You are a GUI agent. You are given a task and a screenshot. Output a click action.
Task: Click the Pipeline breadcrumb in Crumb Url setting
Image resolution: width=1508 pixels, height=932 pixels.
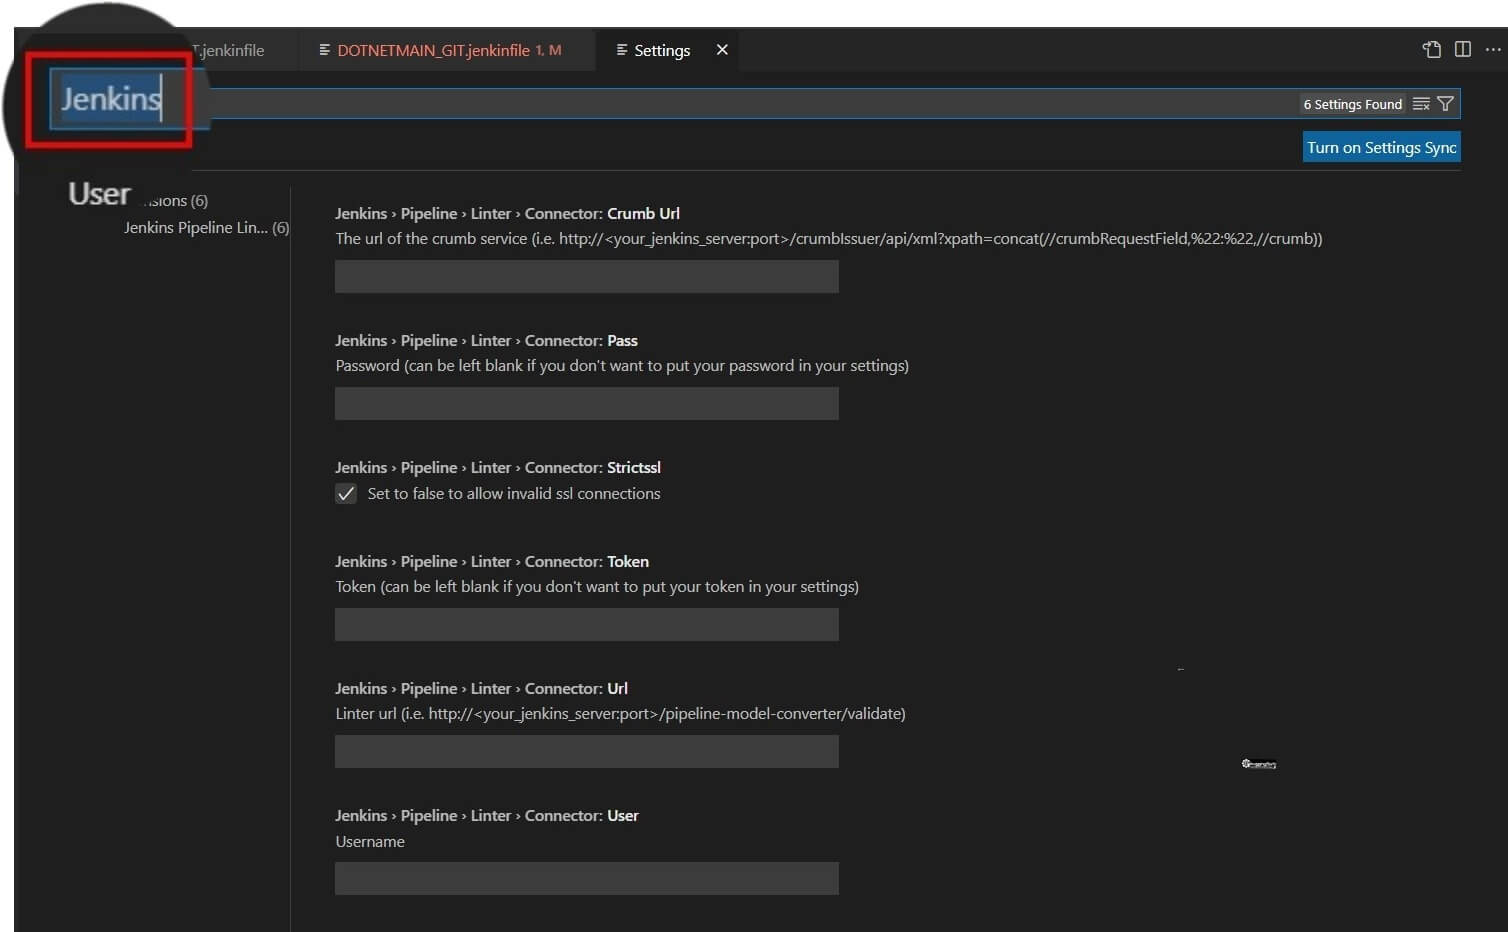click(x=429, y=213)
